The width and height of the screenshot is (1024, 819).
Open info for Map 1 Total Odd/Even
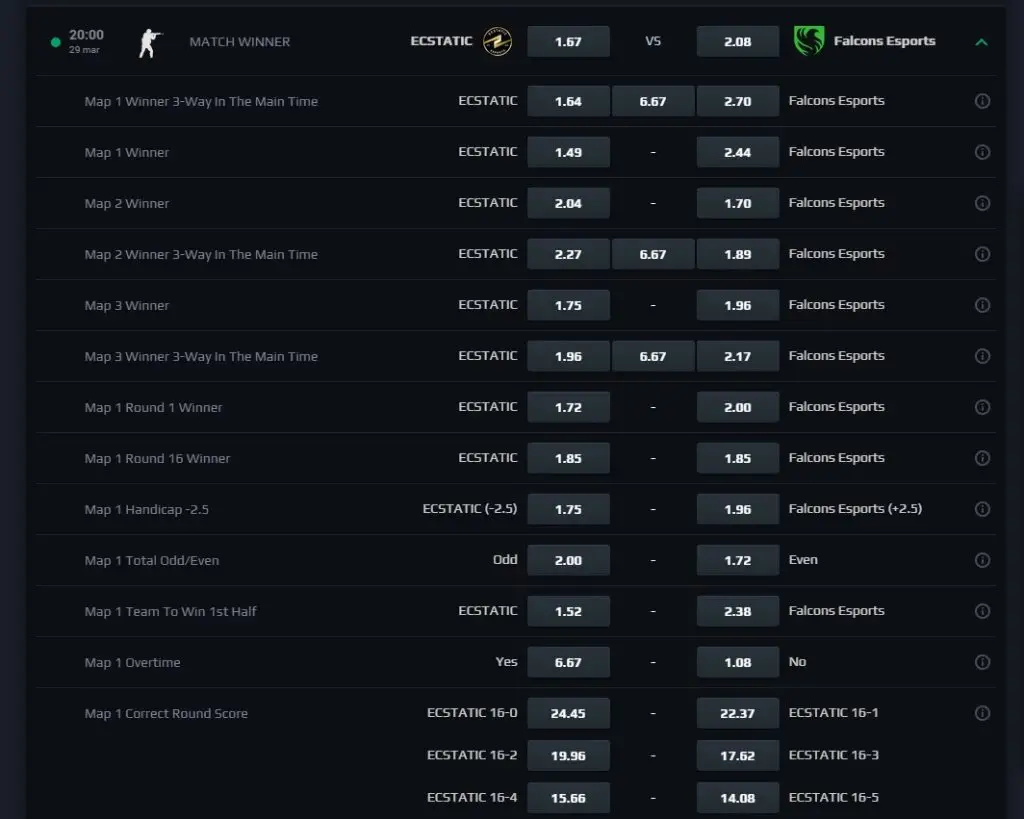pos(982,560)
